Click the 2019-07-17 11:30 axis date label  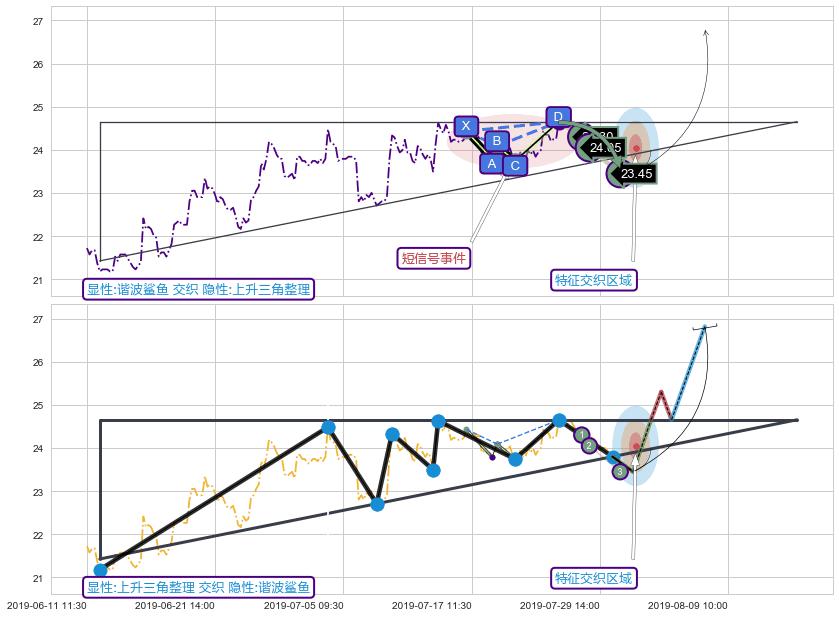click(x=432, y=606)
